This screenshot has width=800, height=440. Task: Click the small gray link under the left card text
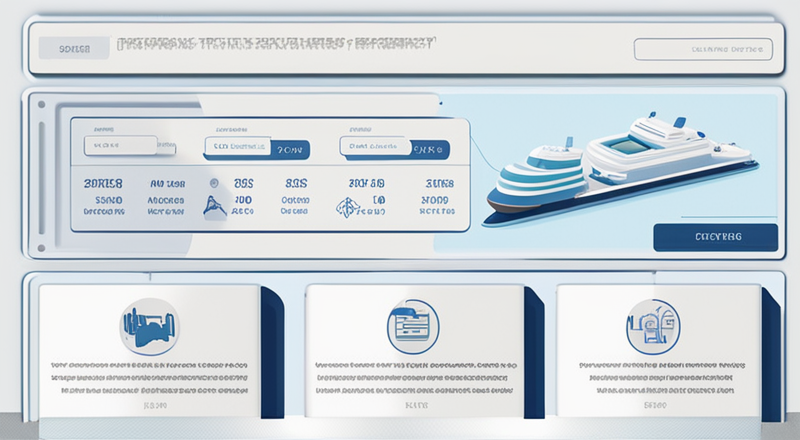155,406
